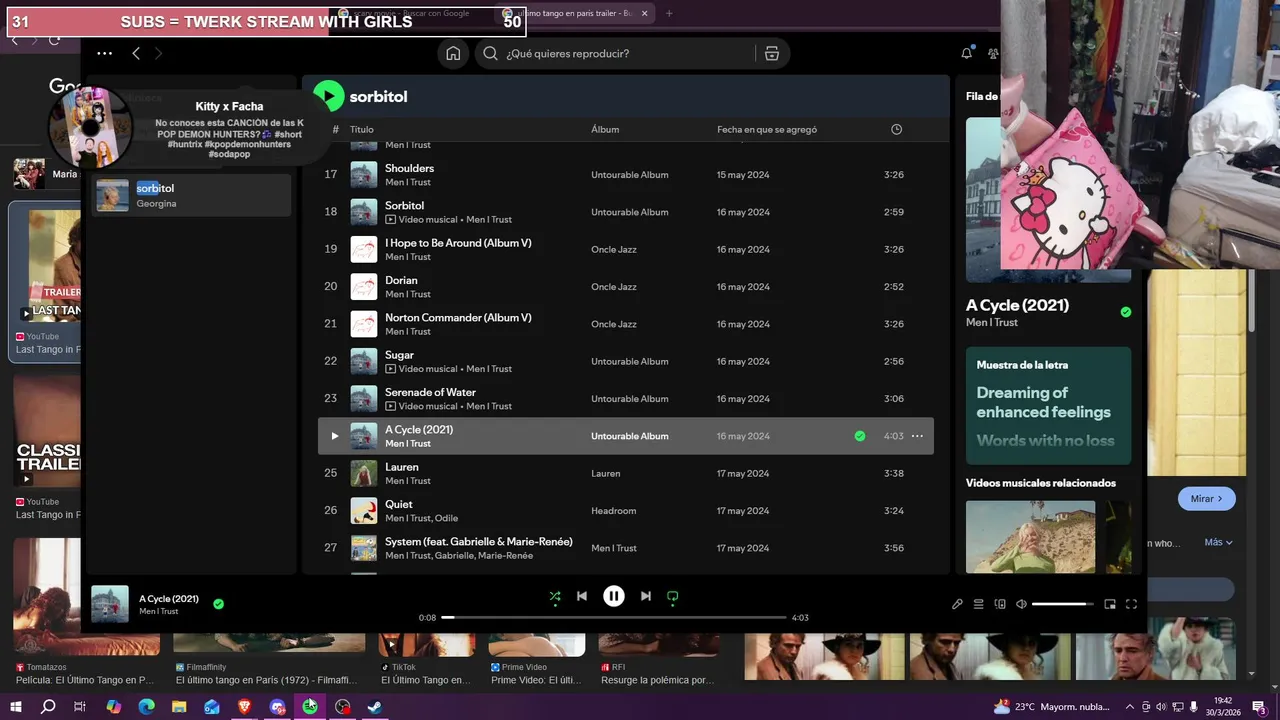Viewport: 1280px width, 720px height.
Task: Pause the current song
Action: (614, 596)
